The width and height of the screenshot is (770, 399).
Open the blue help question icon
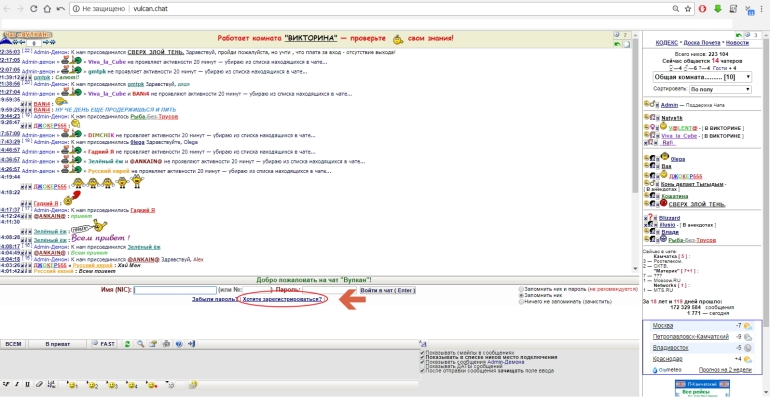coord(179,344)
